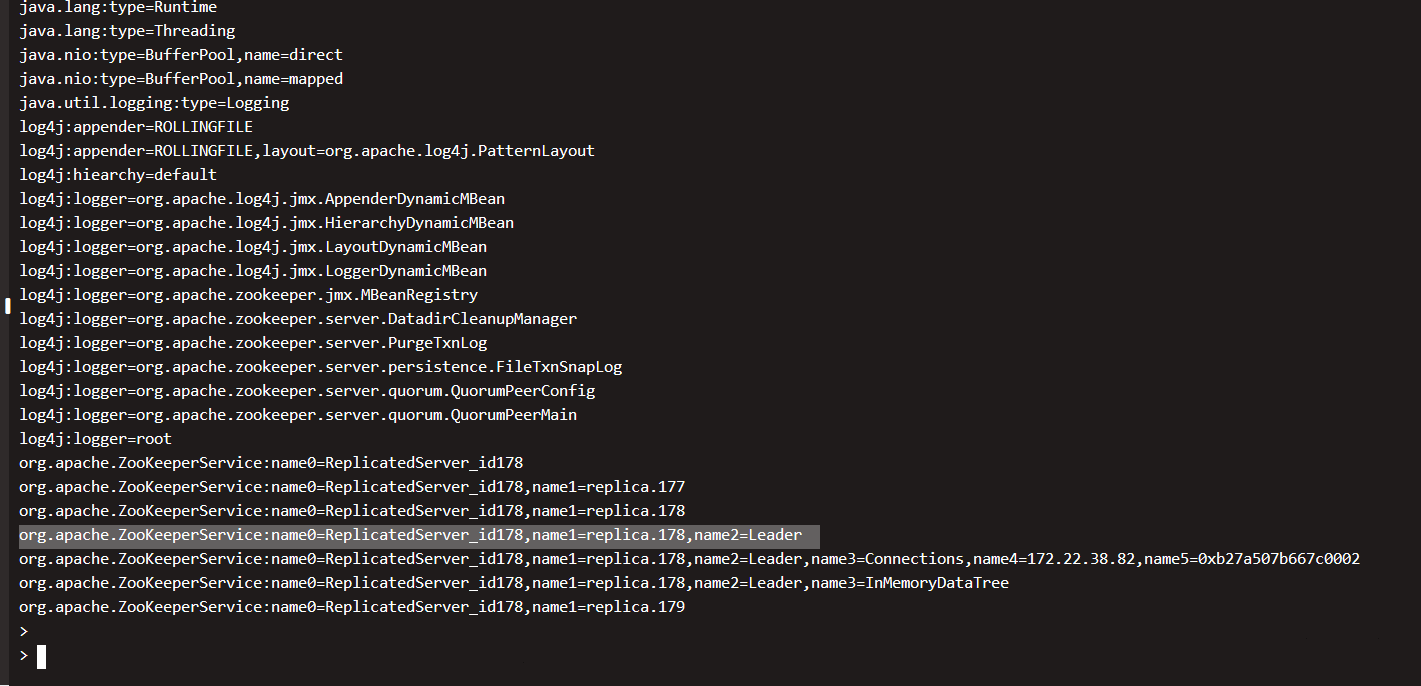Select the QuorumPeerMain logger line
Viewport: 1421px width, 686px height.
[x=298, y=415]
